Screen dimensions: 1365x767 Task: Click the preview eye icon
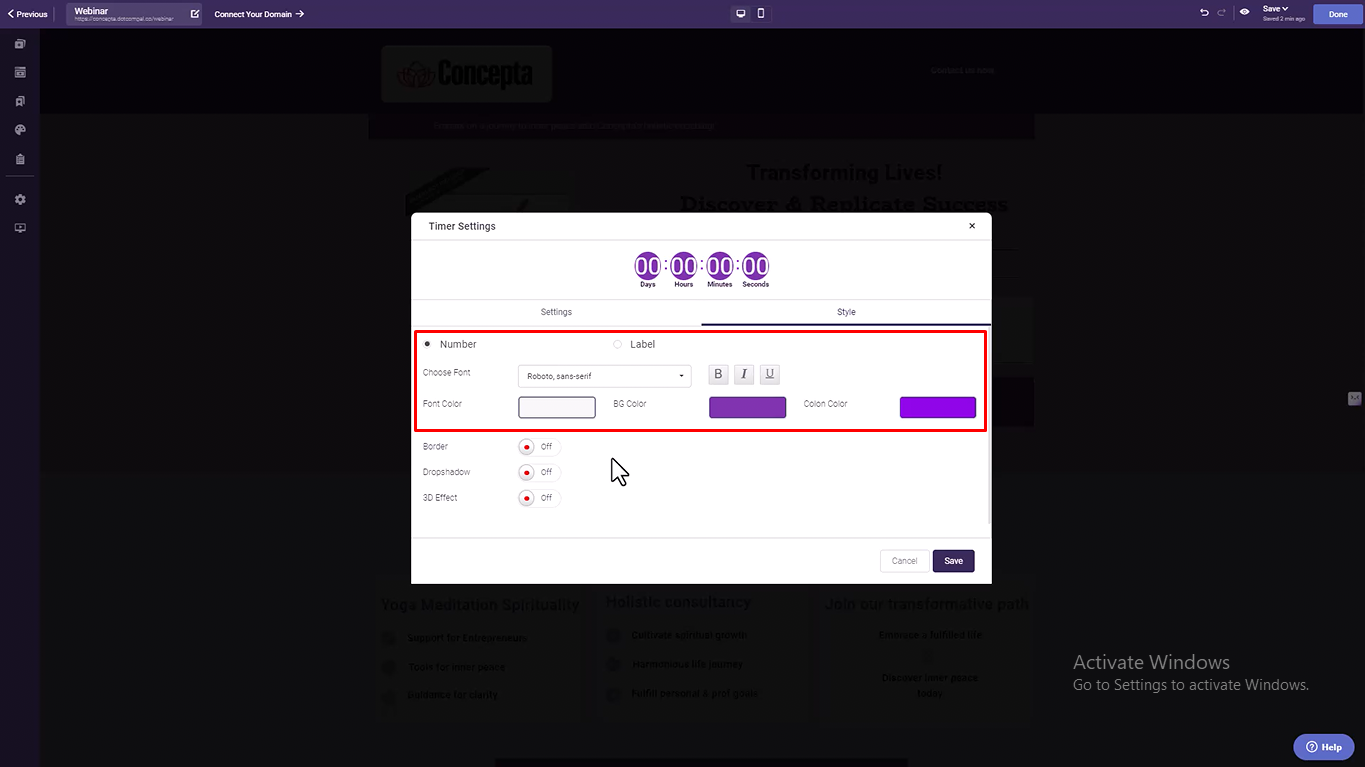(1245, 13)
